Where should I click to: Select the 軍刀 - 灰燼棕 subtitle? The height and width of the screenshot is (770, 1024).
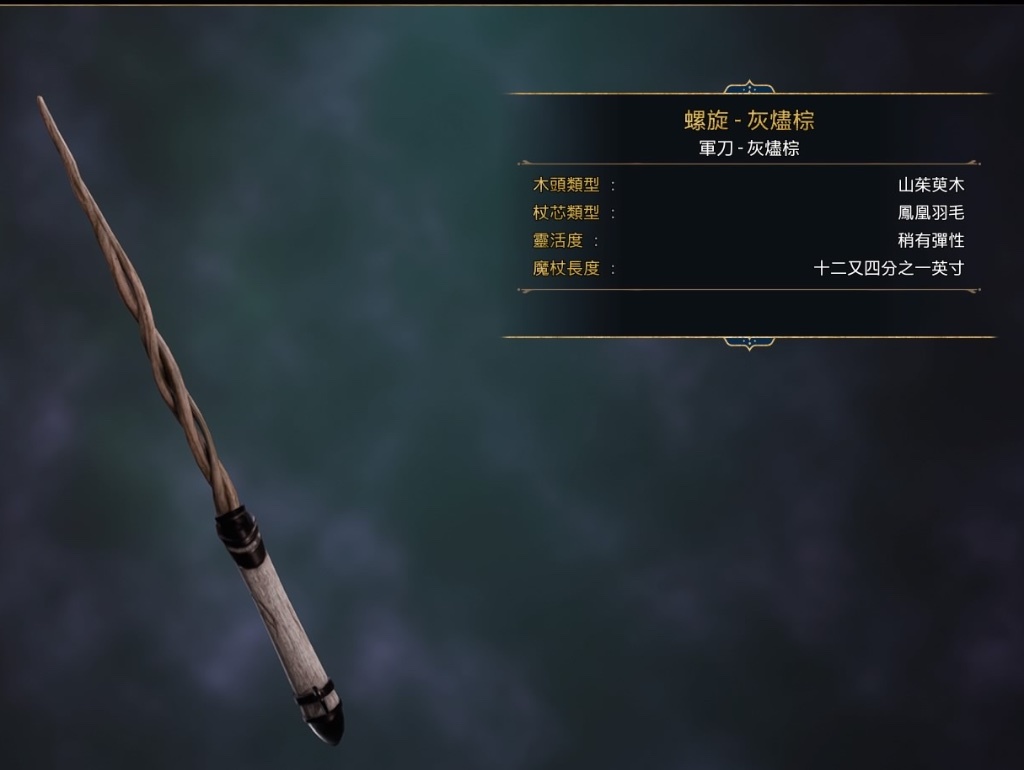[x=749, y=148]
